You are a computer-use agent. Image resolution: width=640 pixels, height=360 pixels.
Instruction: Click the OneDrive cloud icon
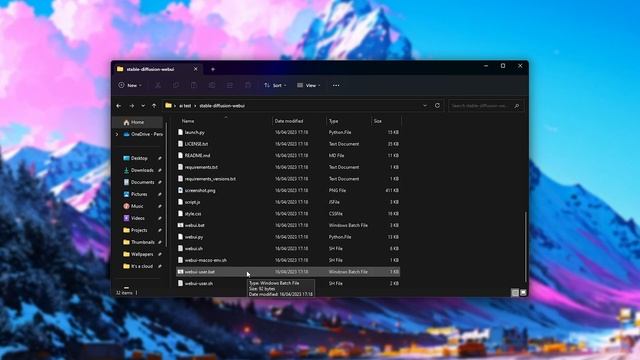[126, 134]
